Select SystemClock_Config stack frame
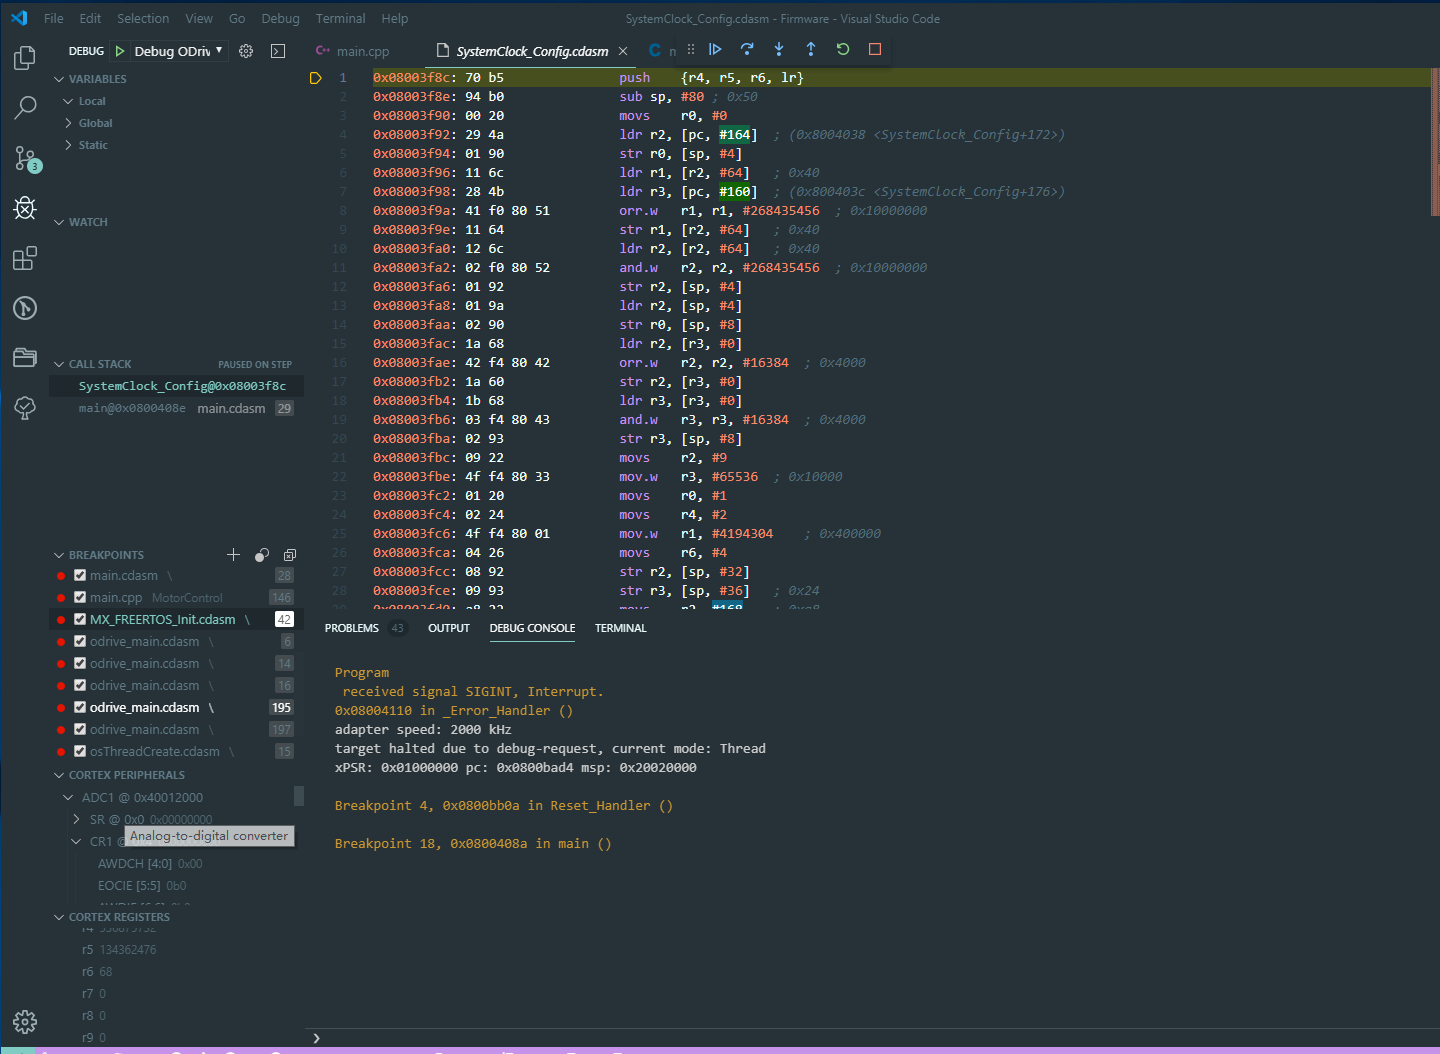 [177, 386]
